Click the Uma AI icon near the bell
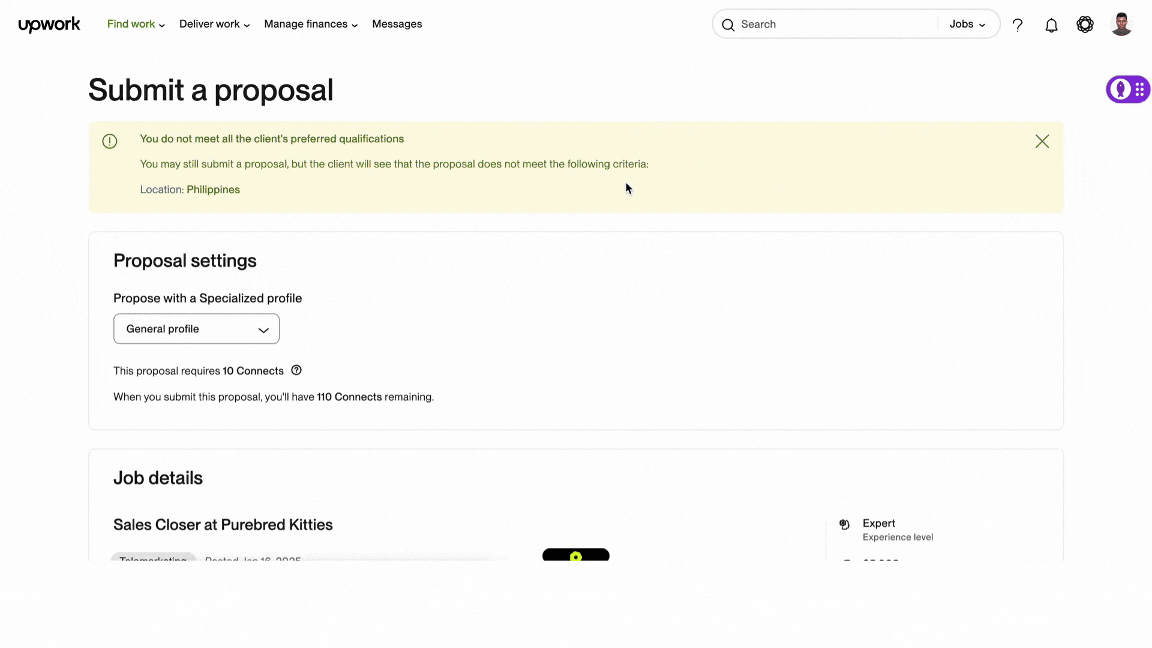The image size is (1152, 648). 1085,24
